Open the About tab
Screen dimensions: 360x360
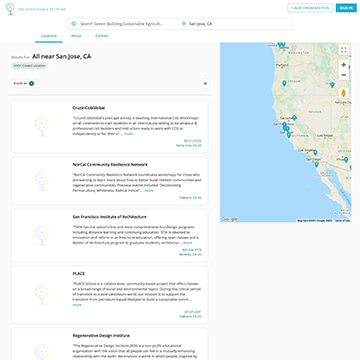pos(76,36)
